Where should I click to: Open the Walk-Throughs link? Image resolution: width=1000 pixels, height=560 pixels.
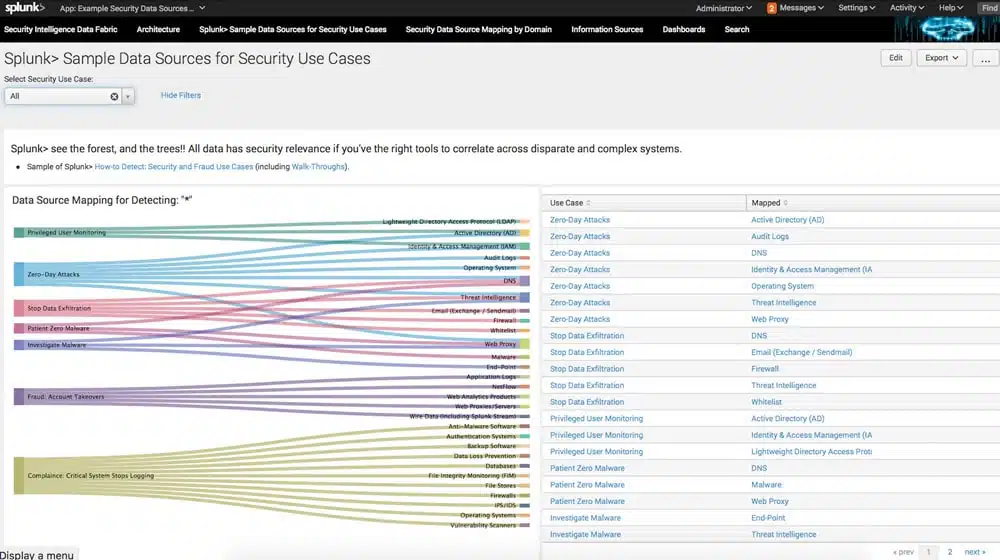pyautogui.click(x=318, y=166)
